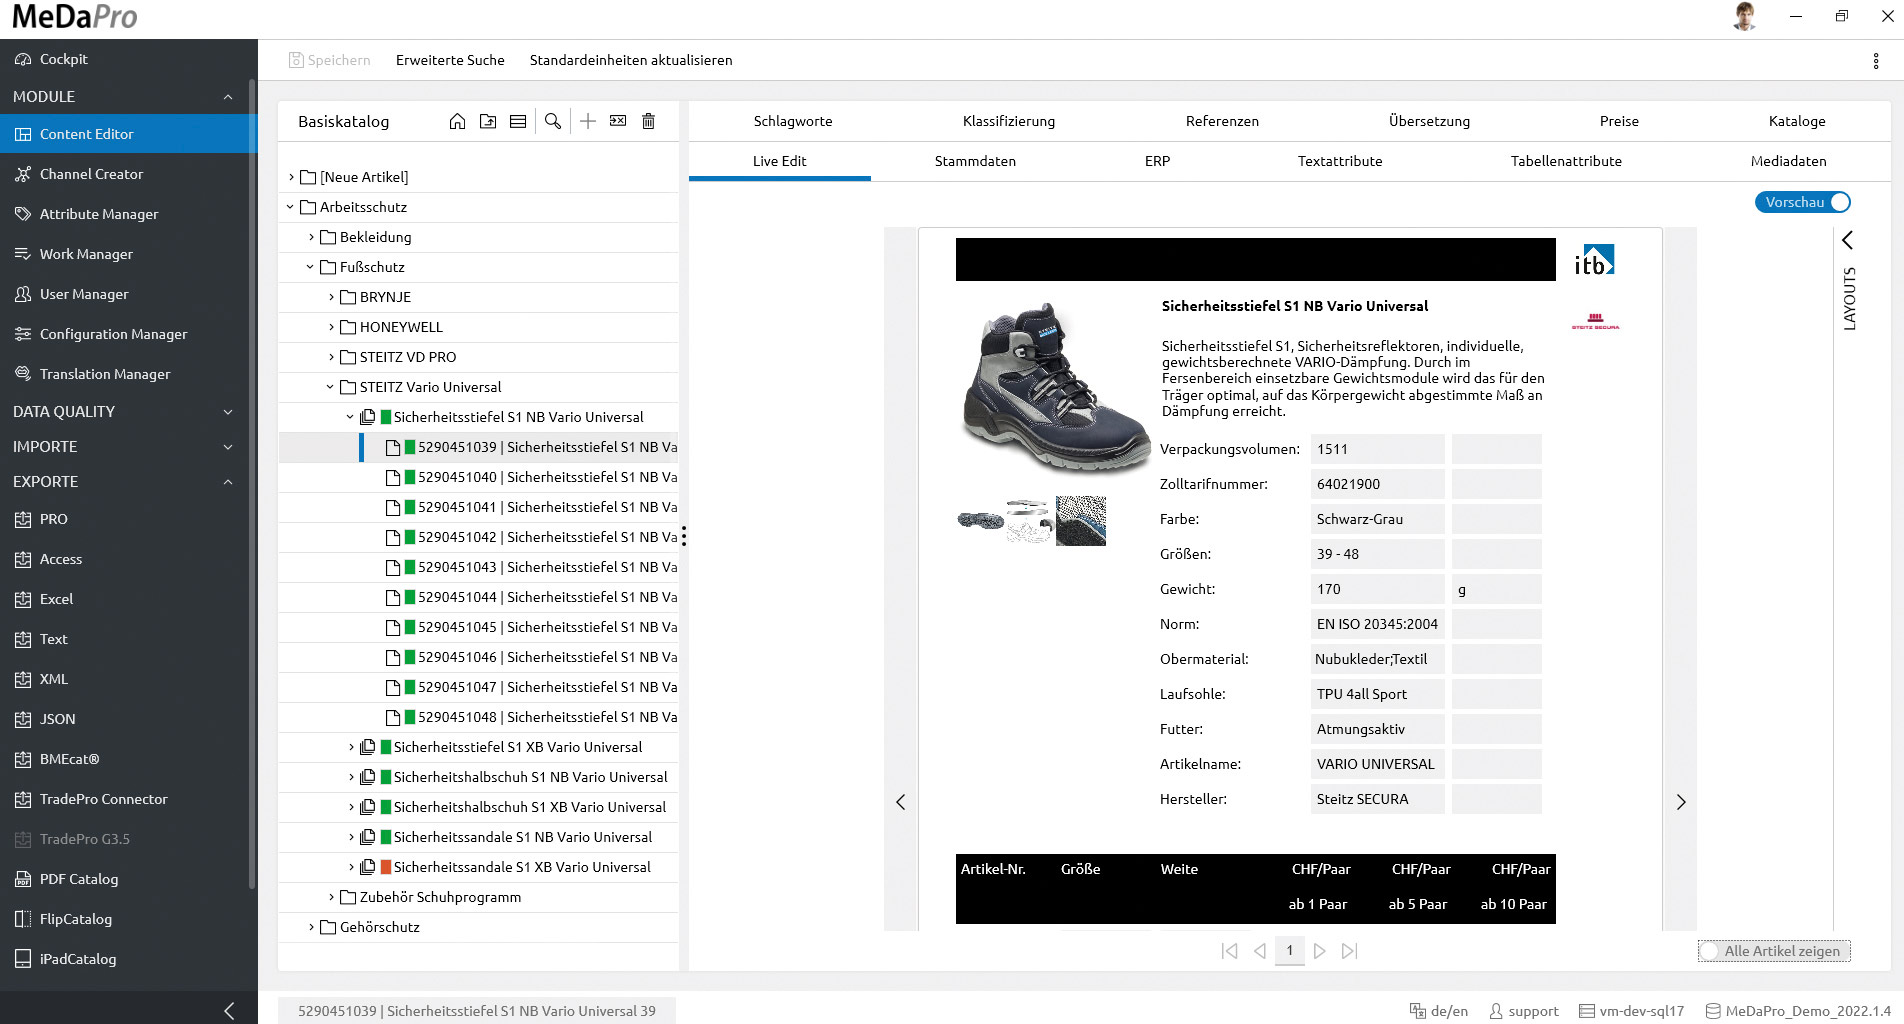Select the exploded shoe thumbnail

[1030, 521]
